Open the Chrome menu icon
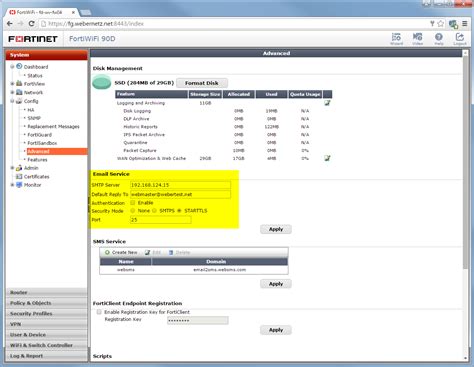This screenshot has height=367, width=474. click(465, 24)
